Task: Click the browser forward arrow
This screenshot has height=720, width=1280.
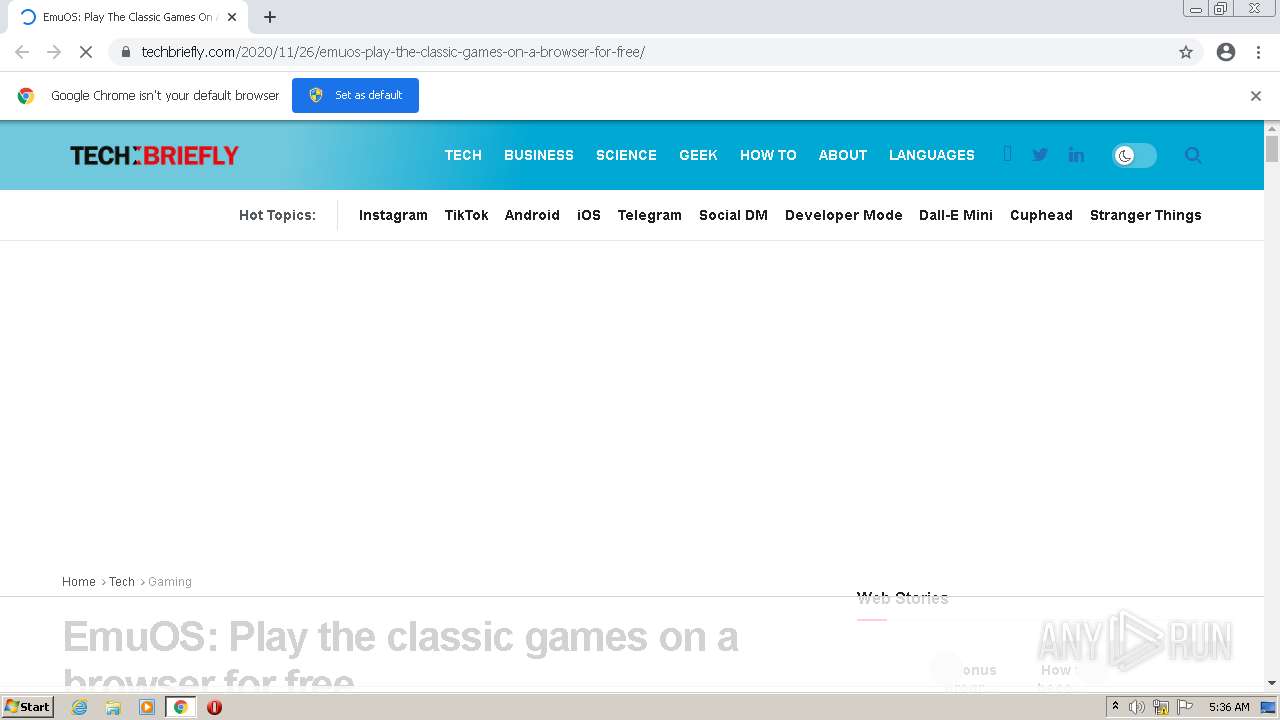Action: [x=54, y=52]
